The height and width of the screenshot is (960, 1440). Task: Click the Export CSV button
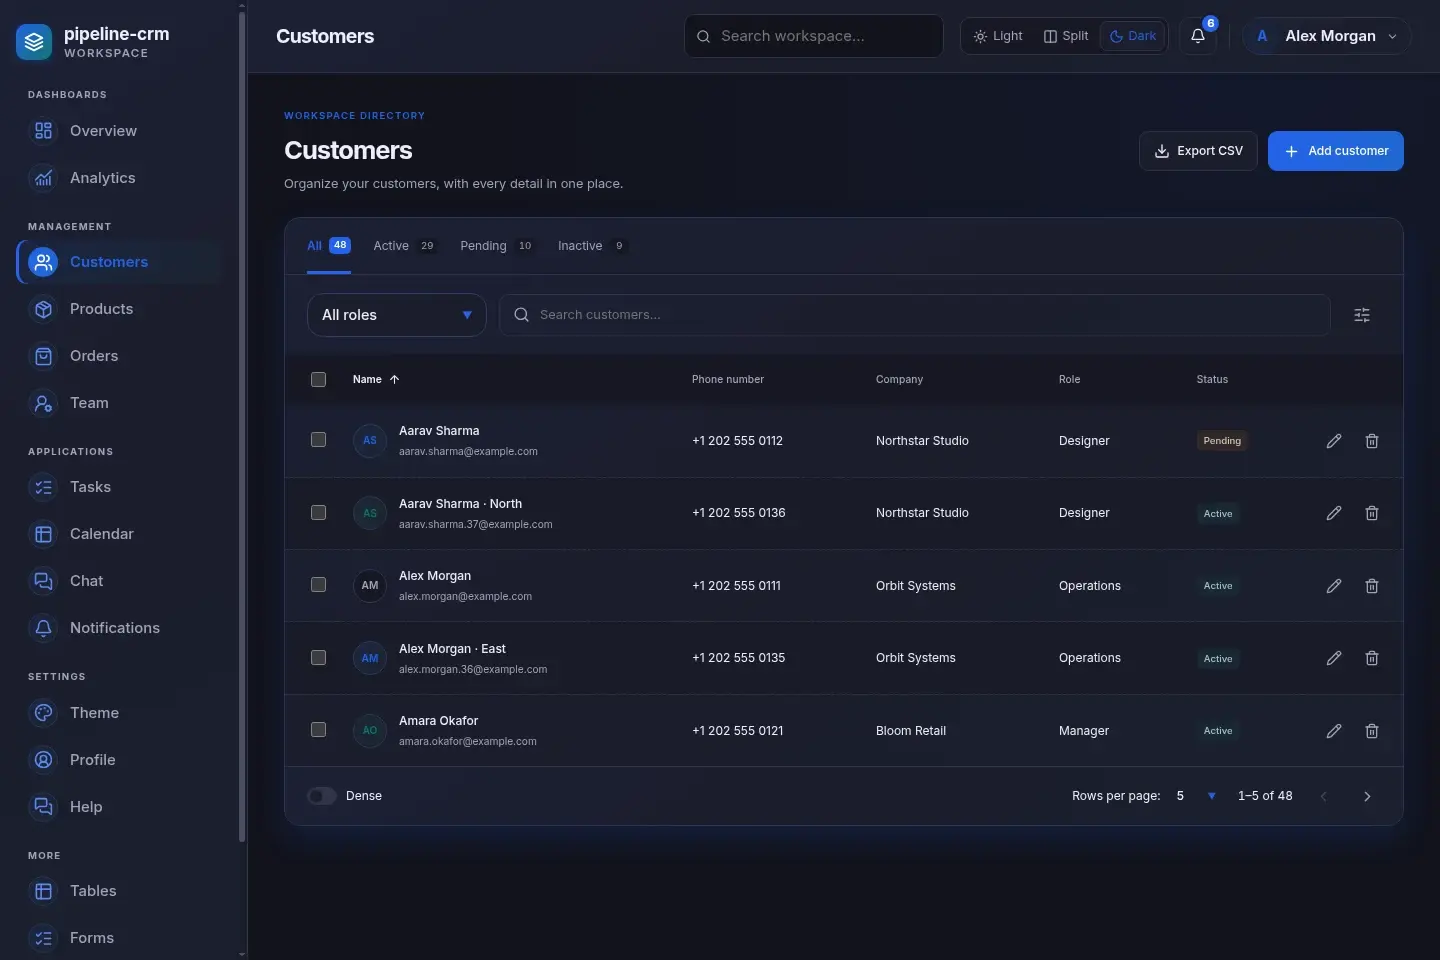[1198, 151]
